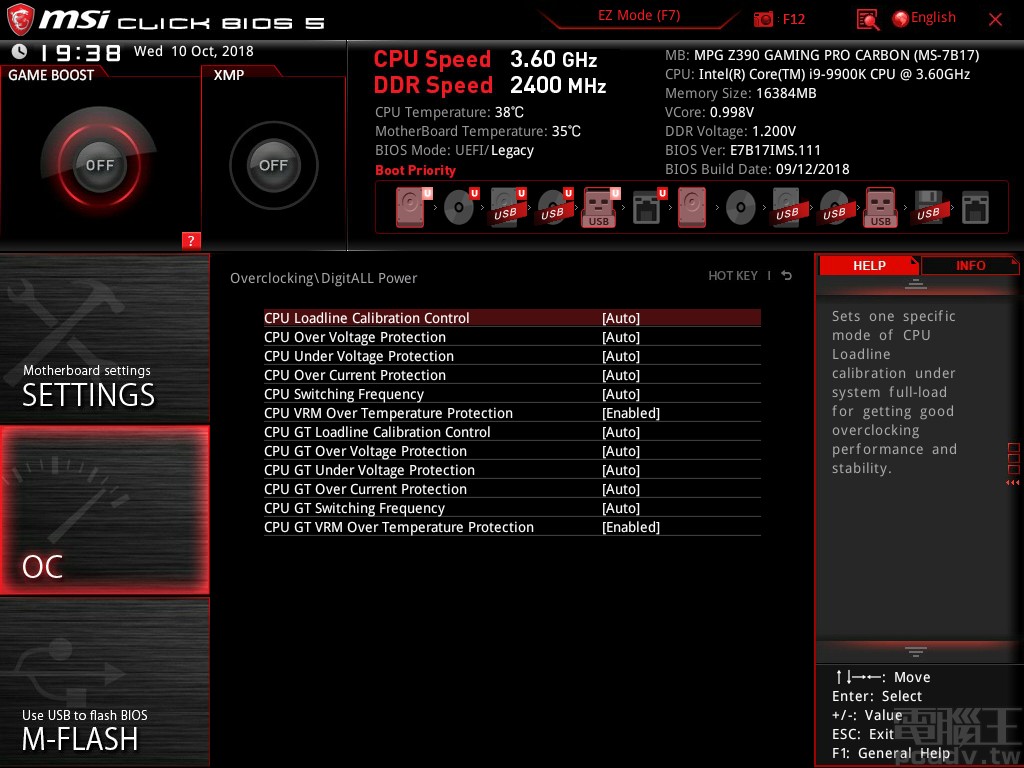Open the CPU GT Over Voltage Protection [Auto] value
This screenshot has height=768, width=1024.
[x=620, y=451]
